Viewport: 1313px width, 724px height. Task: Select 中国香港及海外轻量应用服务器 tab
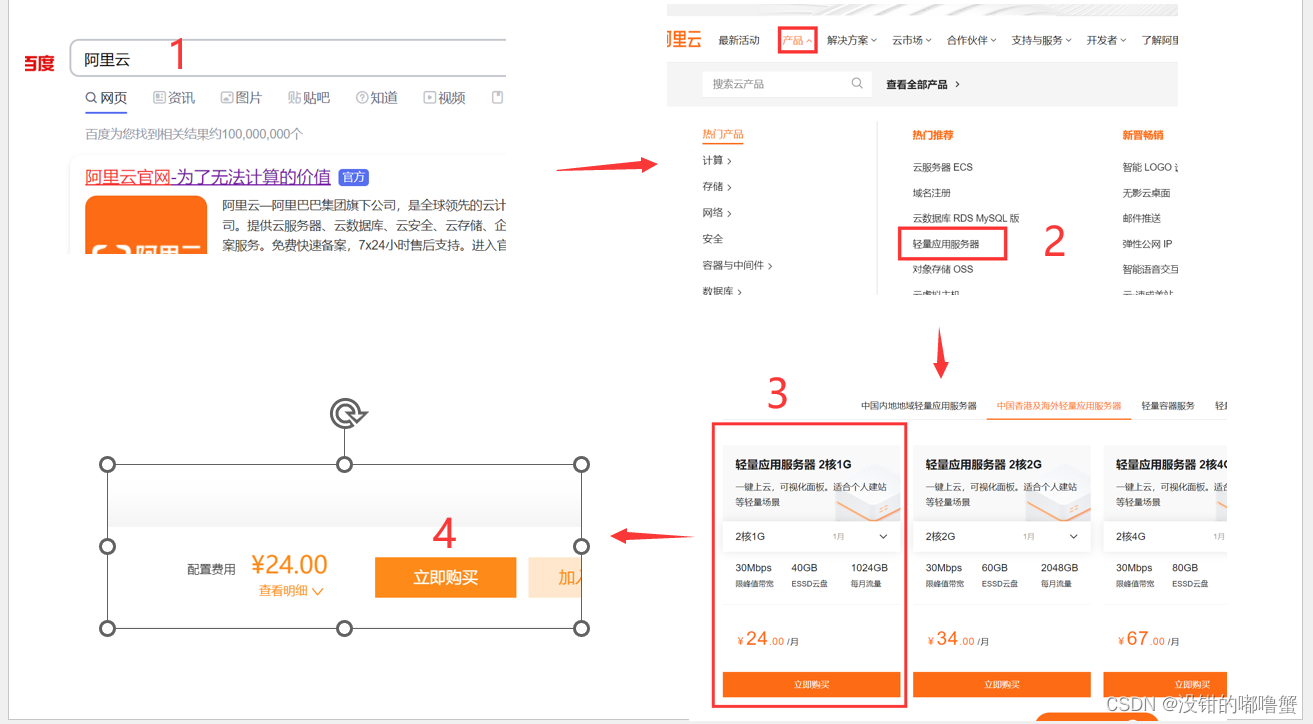1059,406
